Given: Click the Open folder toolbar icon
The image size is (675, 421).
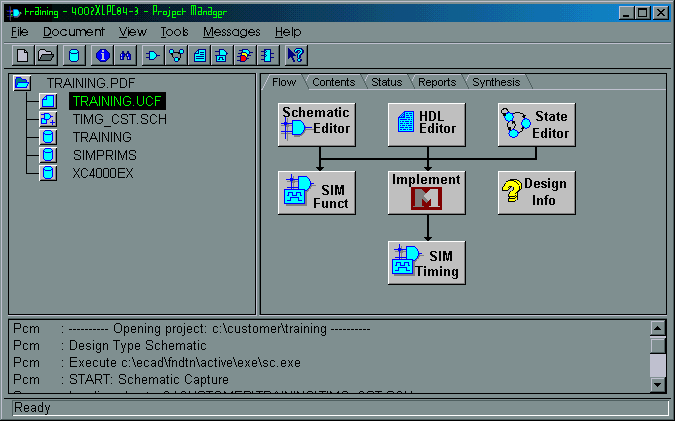Looking at the screenshot, I should (45, 55).
